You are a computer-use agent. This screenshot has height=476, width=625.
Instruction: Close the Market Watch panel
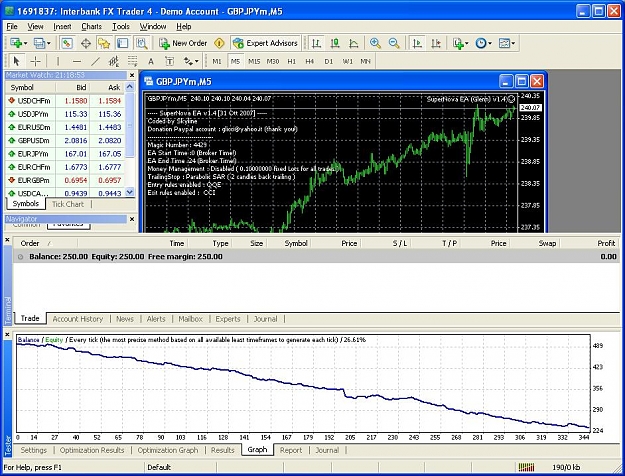click(132, 75)
